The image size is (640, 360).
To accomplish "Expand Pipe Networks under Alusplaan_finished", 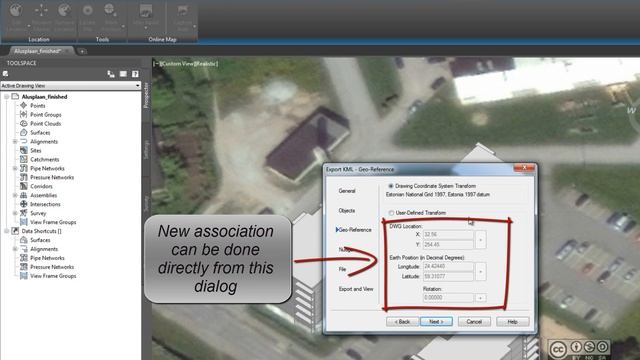I will point(15,169).
